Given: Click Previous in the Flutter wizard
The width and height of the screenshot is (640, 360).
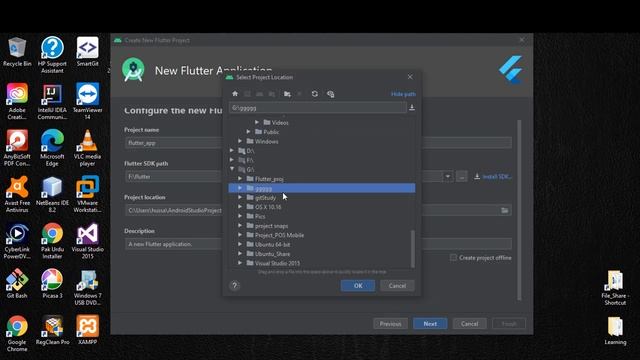Looking at the screenshot, I should pyautogui.click(x=390, y=324).
